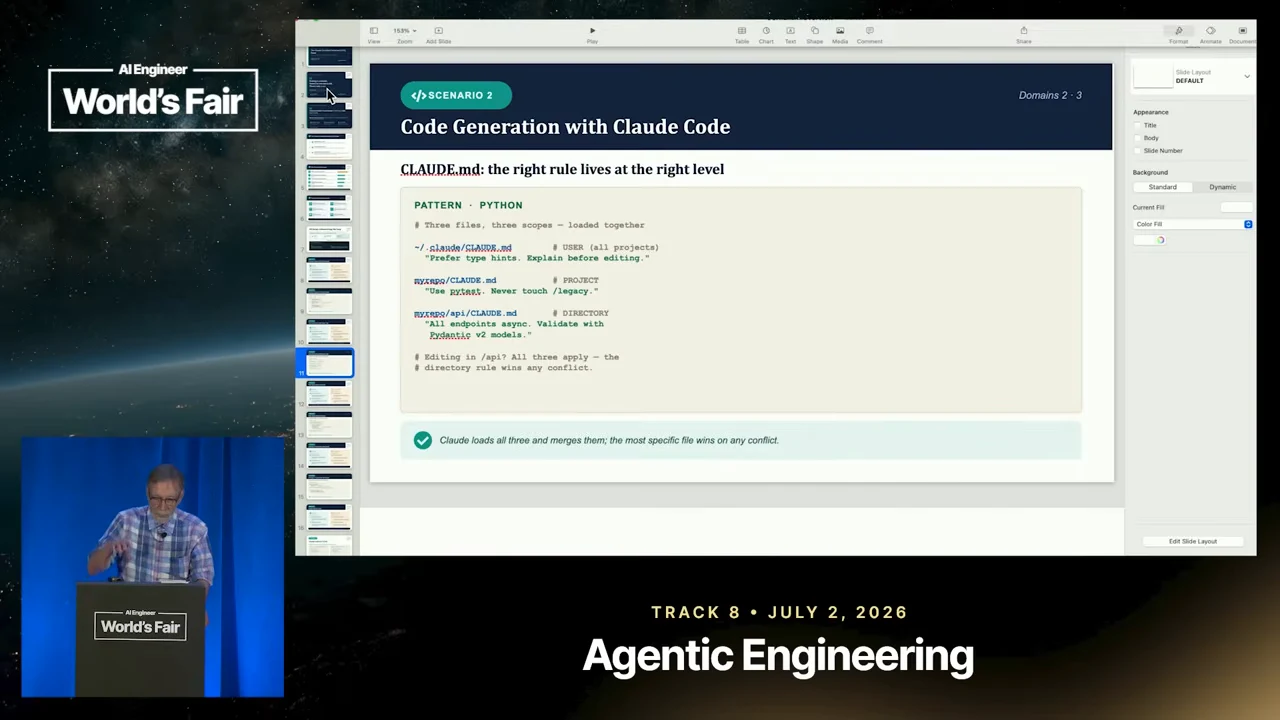This screenshot has height=720, width=1280.
Task: Select slide 10 thumbnail in navigator
Action: click(x=329, y=332)
